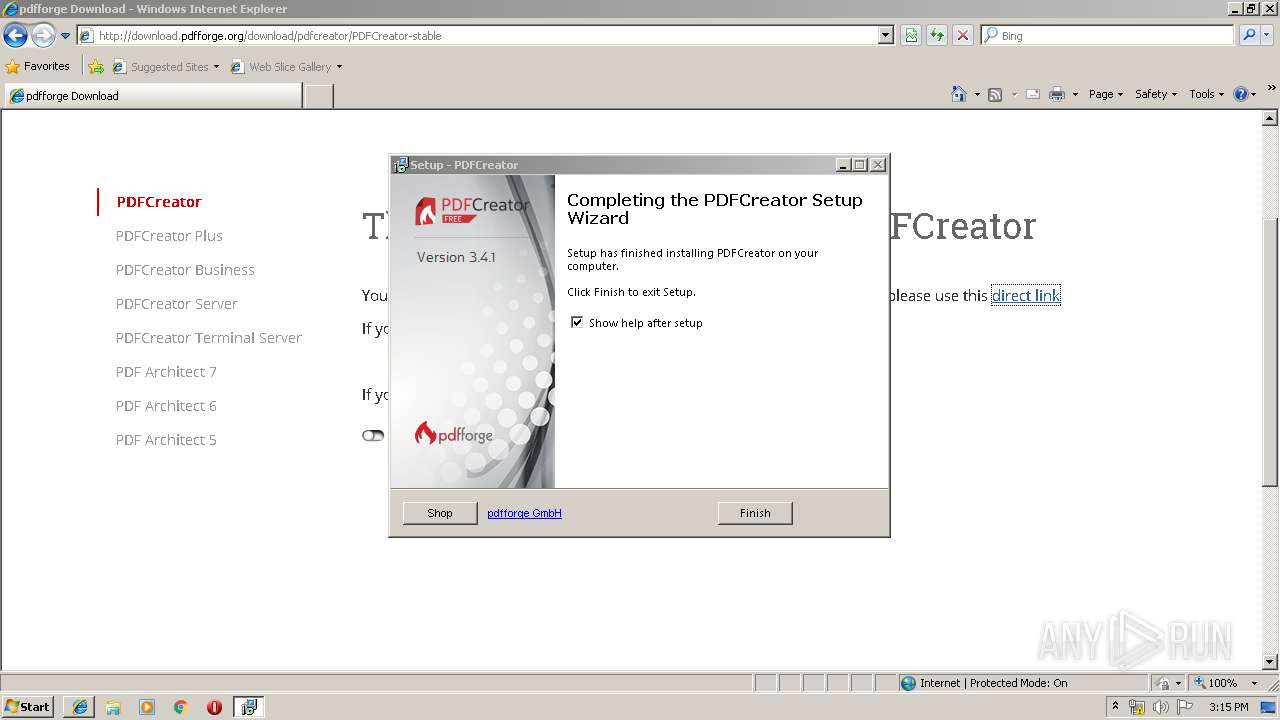1280x720 pixels.
Task: Open the Web Slice Gallery item
Action: [x=286, y=67]
